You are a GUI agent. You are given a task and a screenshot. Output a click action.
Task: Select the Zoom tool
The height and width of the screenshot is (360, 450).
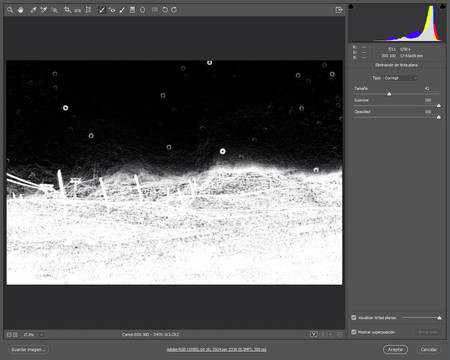10,10
